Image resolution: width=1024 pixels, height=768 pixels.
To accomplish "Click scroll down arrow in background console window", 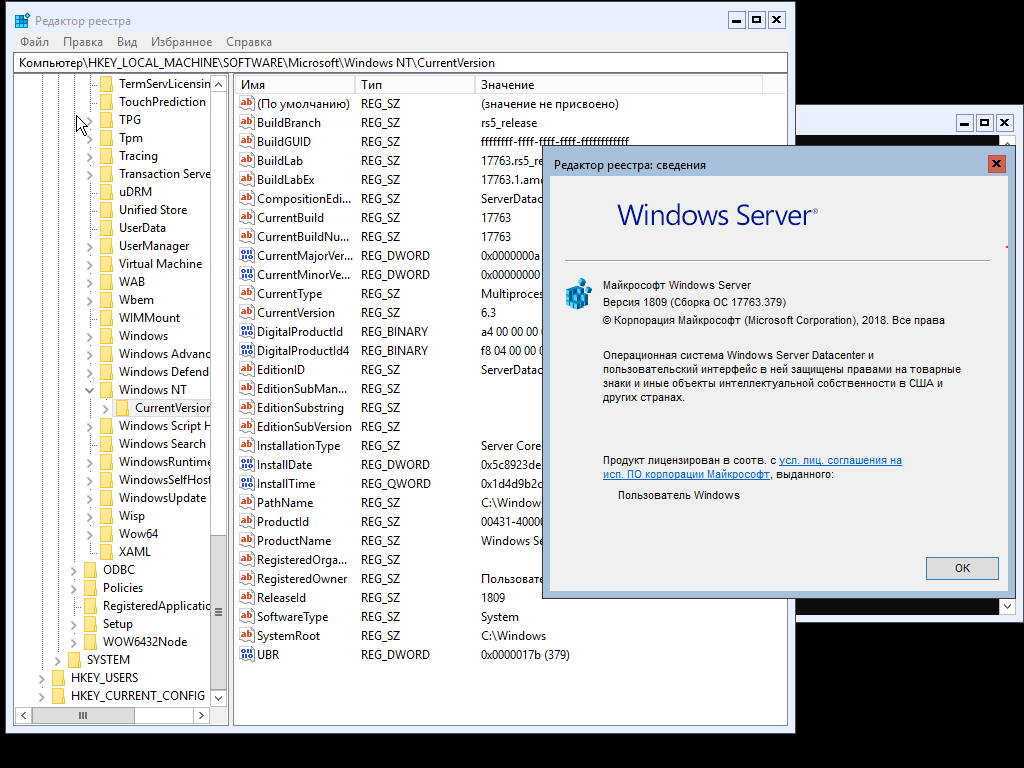I will pyautogui.click(x=1008, y=607).
